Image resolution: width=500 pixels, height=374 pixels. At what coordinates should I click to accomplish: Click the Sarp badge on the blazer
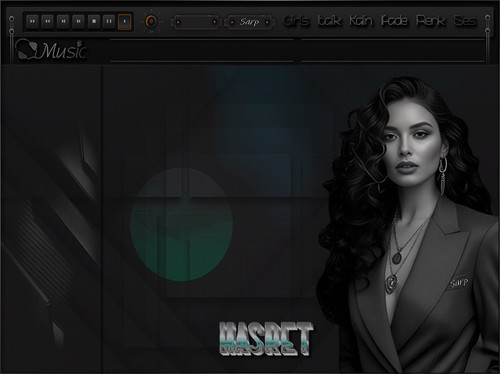[x=459, y=283]
